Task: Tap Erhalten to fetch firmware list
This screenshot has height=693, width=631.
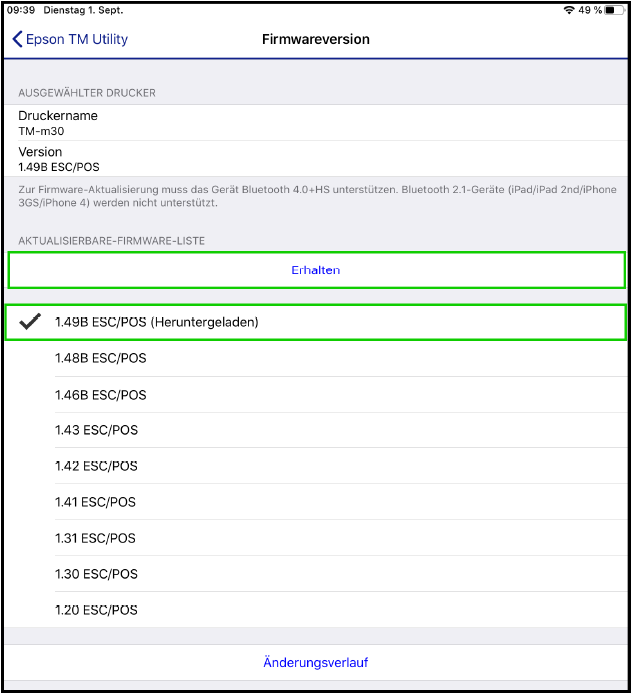Action: 316,270
